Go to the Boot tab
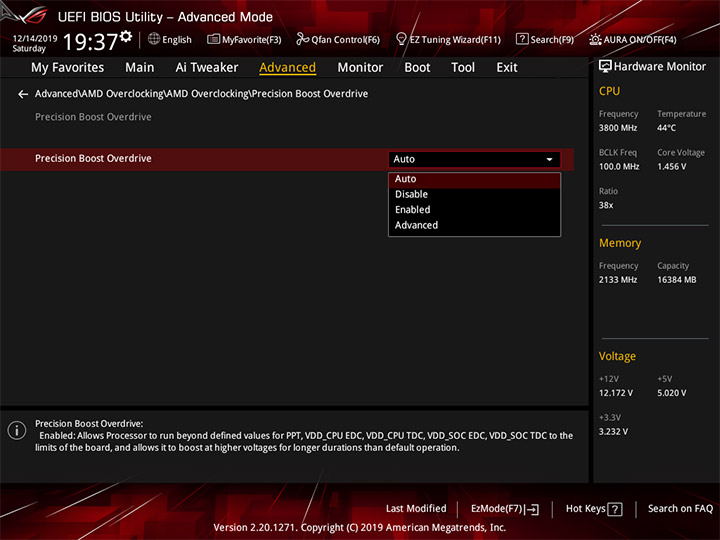 417,68
